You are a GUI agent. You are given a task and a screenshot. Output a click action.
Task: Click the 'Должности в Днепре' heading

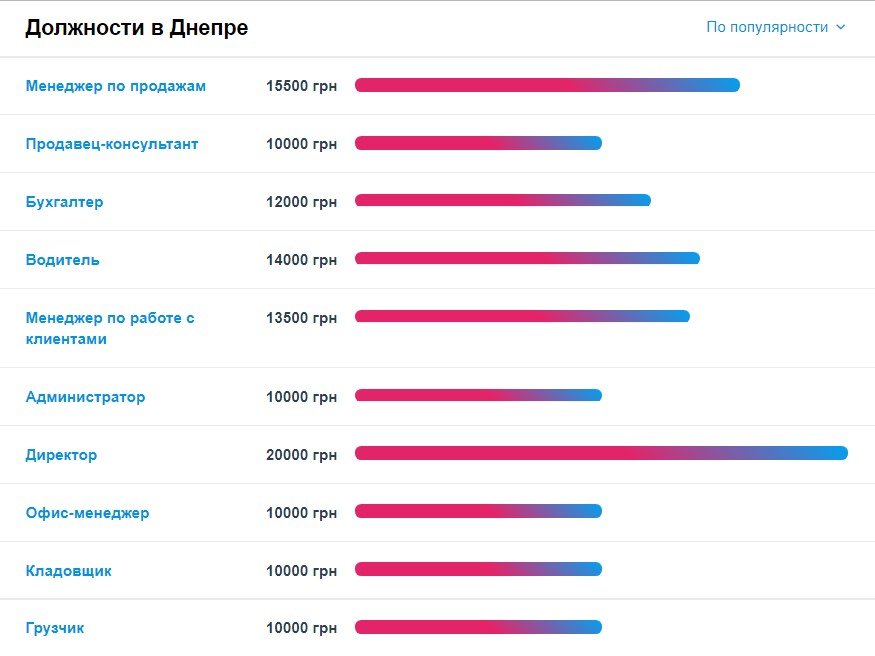[x=136, y=28]
